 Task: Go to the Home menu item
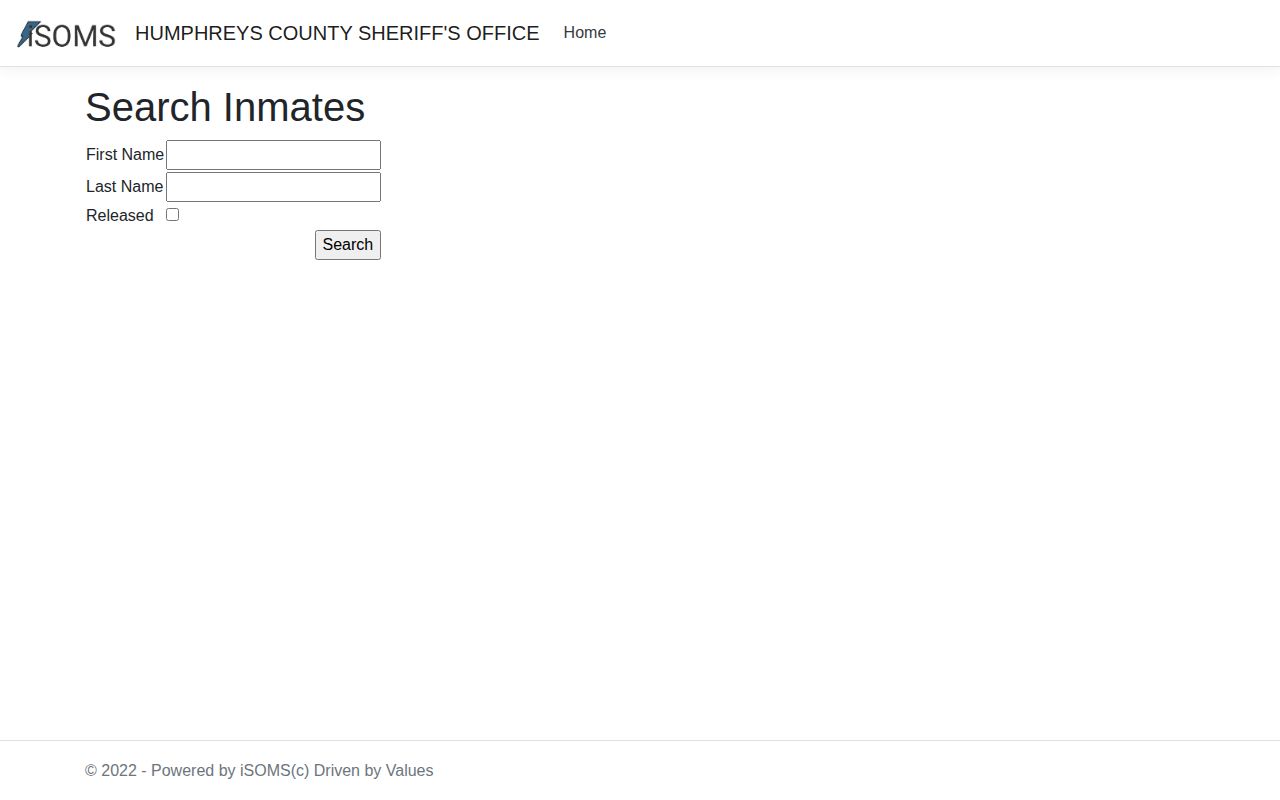pyautogui.click(x=585, y=33)
